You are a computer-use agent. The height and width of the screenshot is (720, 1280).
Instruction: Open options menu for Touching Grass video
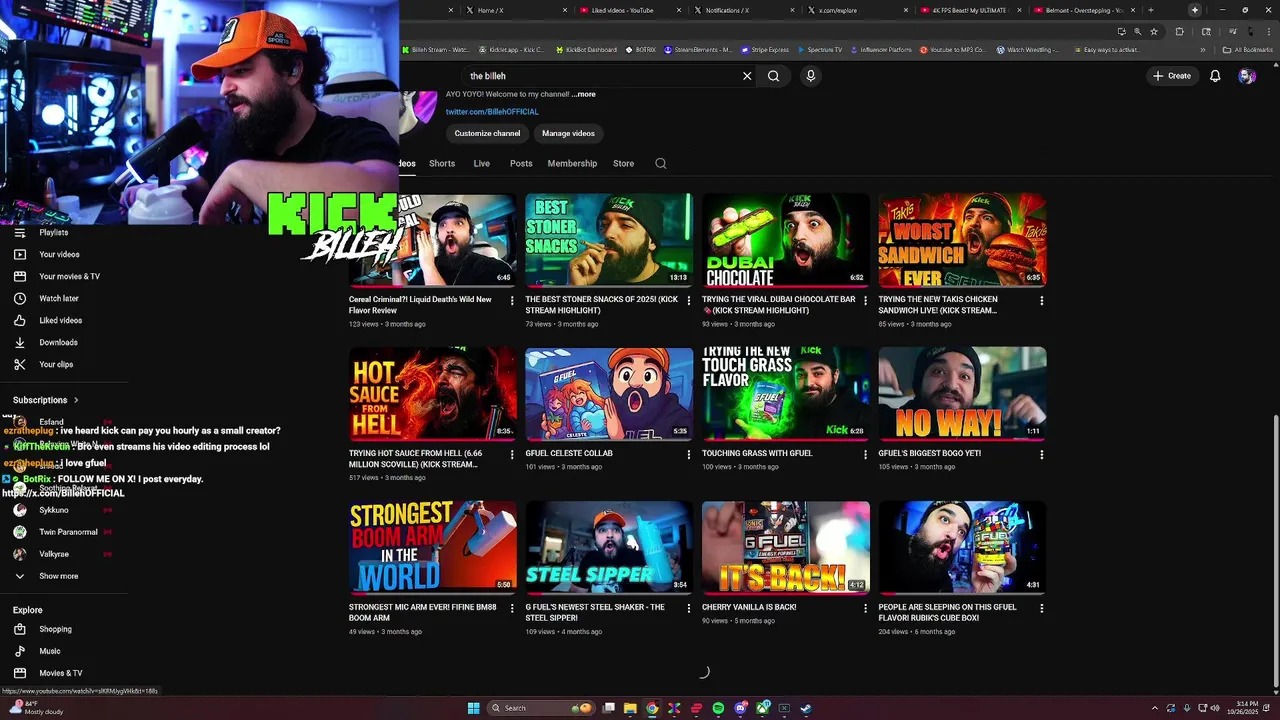pyautogui.click(x=865, y=454)
